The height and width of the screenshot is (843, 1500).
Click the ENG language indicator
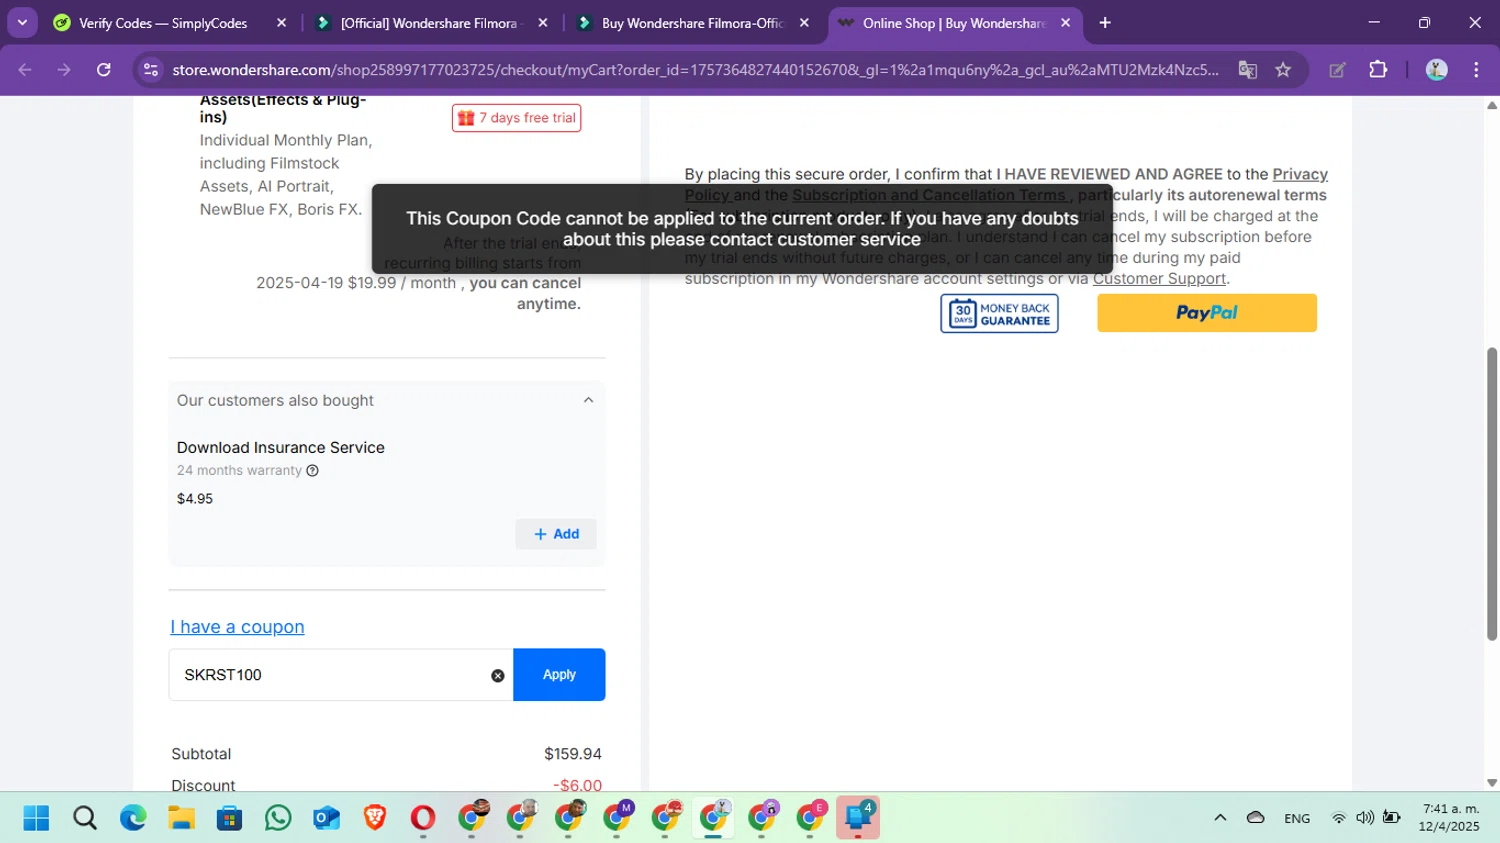pos(1297,818)
